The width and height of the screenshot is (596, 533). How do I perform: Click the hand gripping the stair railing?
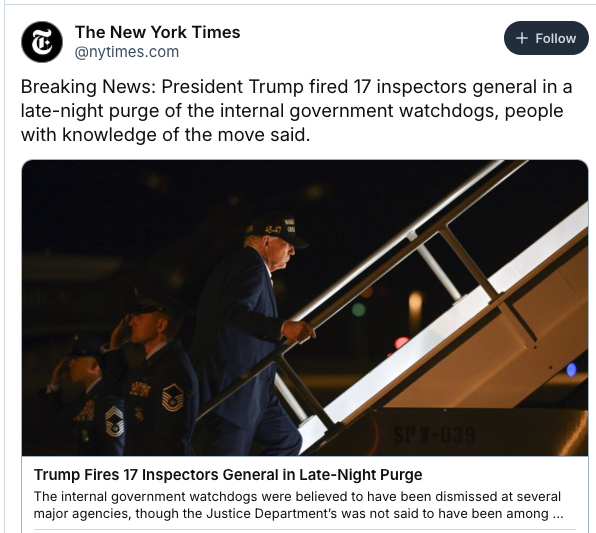point(300,330)
